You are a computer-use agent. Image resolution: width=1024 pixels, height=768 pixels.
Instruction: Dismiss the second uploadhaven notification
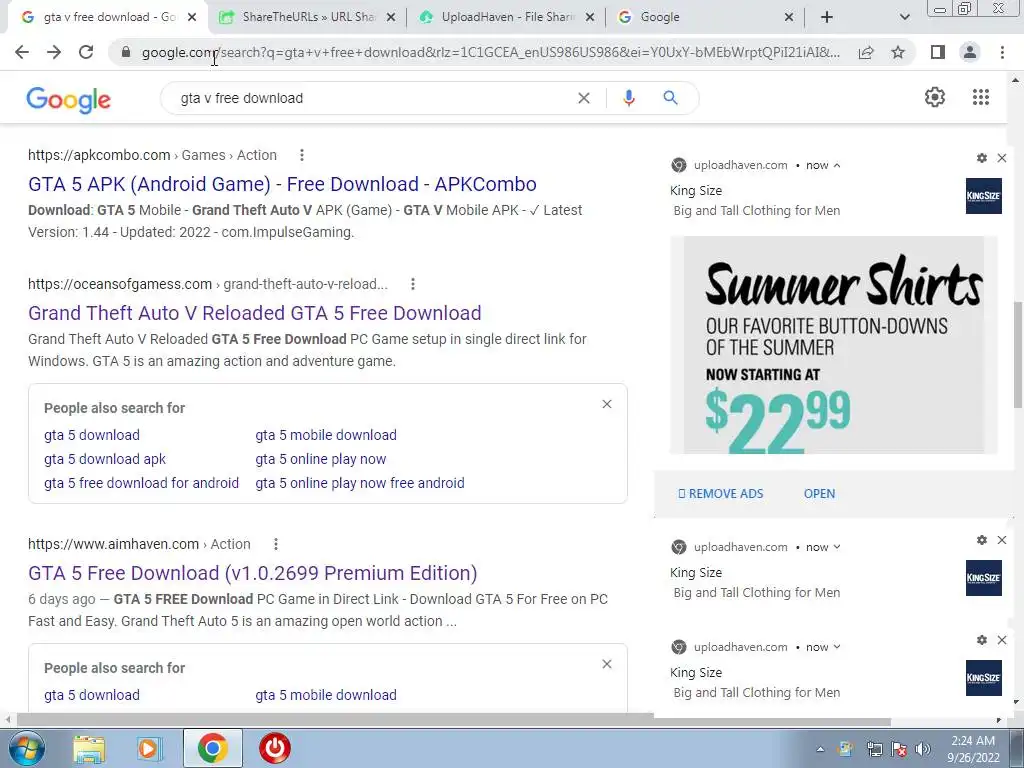click(1002, 540)
